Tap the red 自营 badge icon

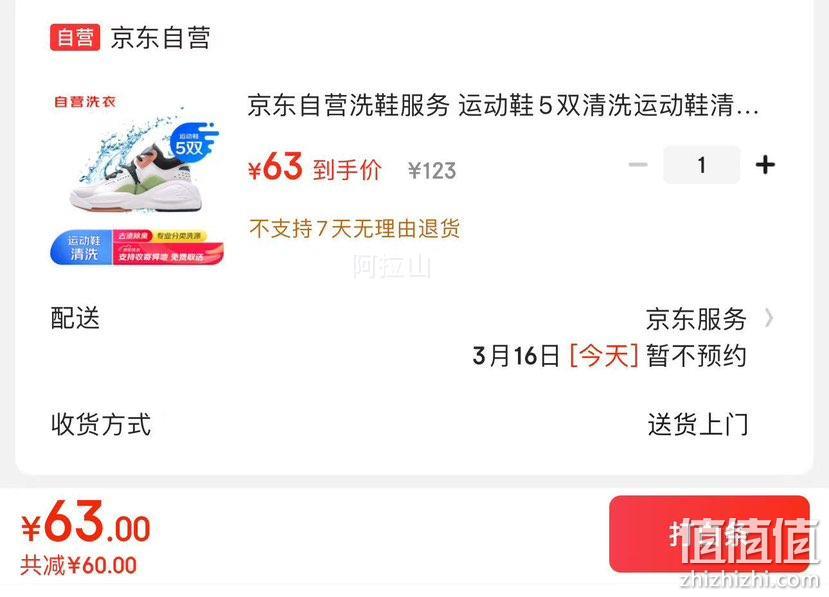click(x=75, y=38)
